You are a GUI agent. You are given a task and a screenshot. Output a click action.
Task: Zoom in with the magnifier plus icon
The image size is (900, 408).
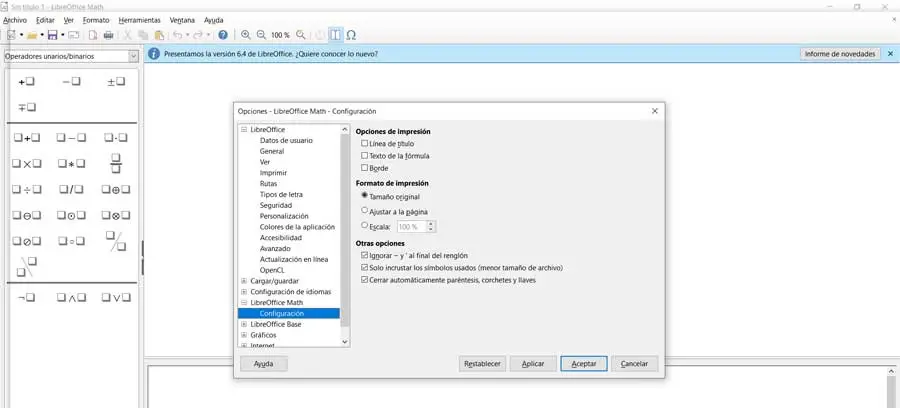click(x=246, y=35)
